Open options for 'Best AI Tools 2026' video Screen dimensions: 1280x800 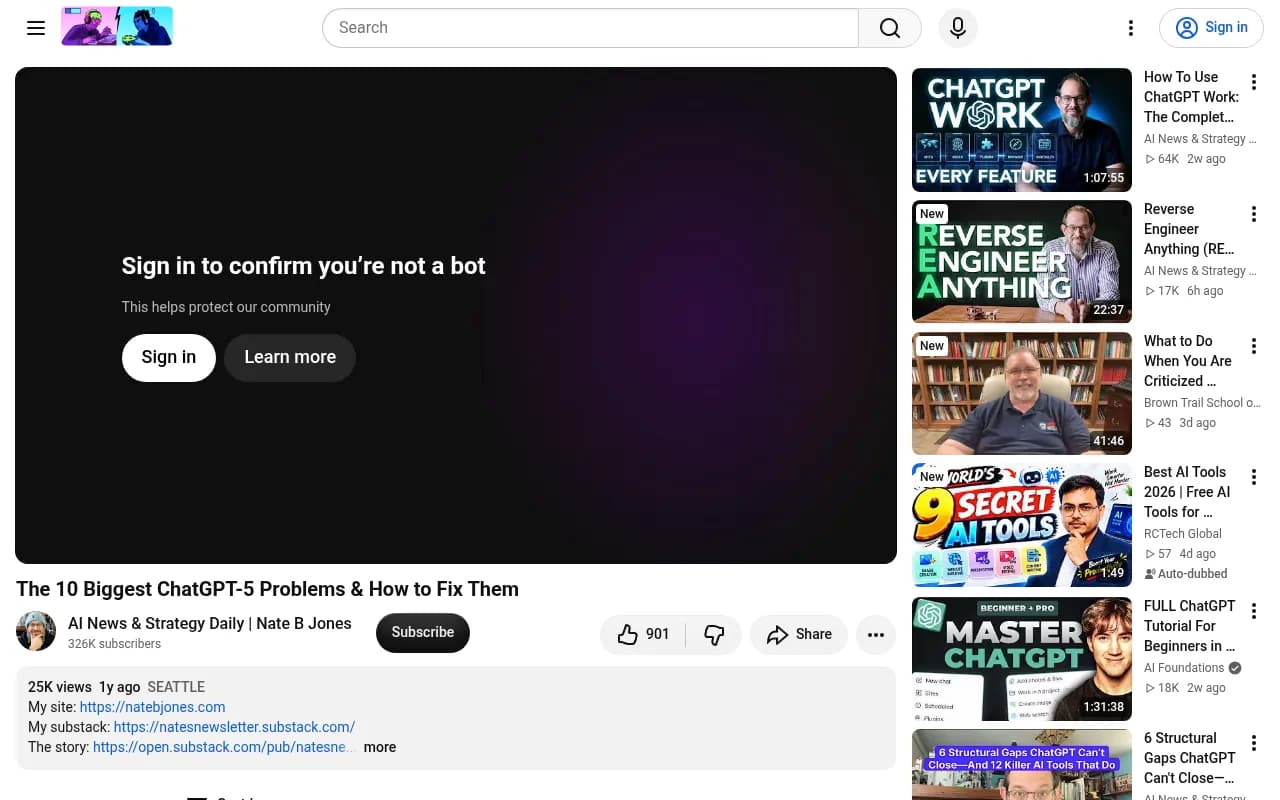click(1254, 477)
